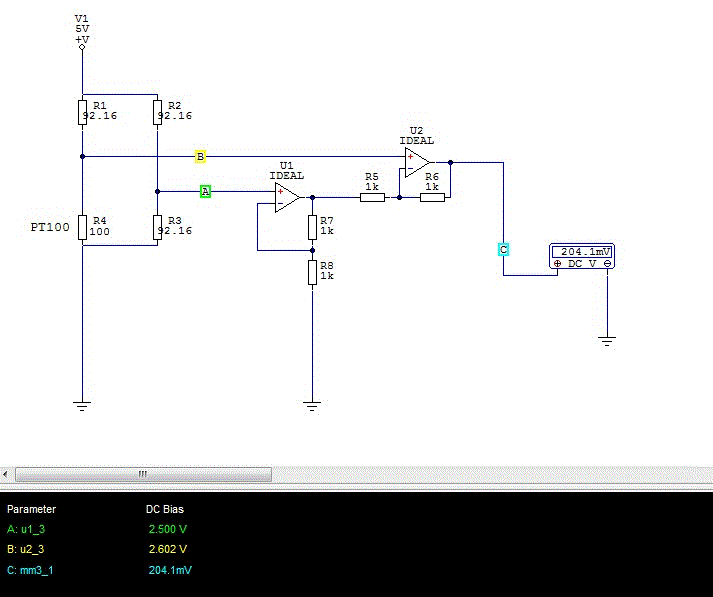713x597 pixels.
Task: Select the DC voltmeter showing 204.1mV
Action: point(582,256)
